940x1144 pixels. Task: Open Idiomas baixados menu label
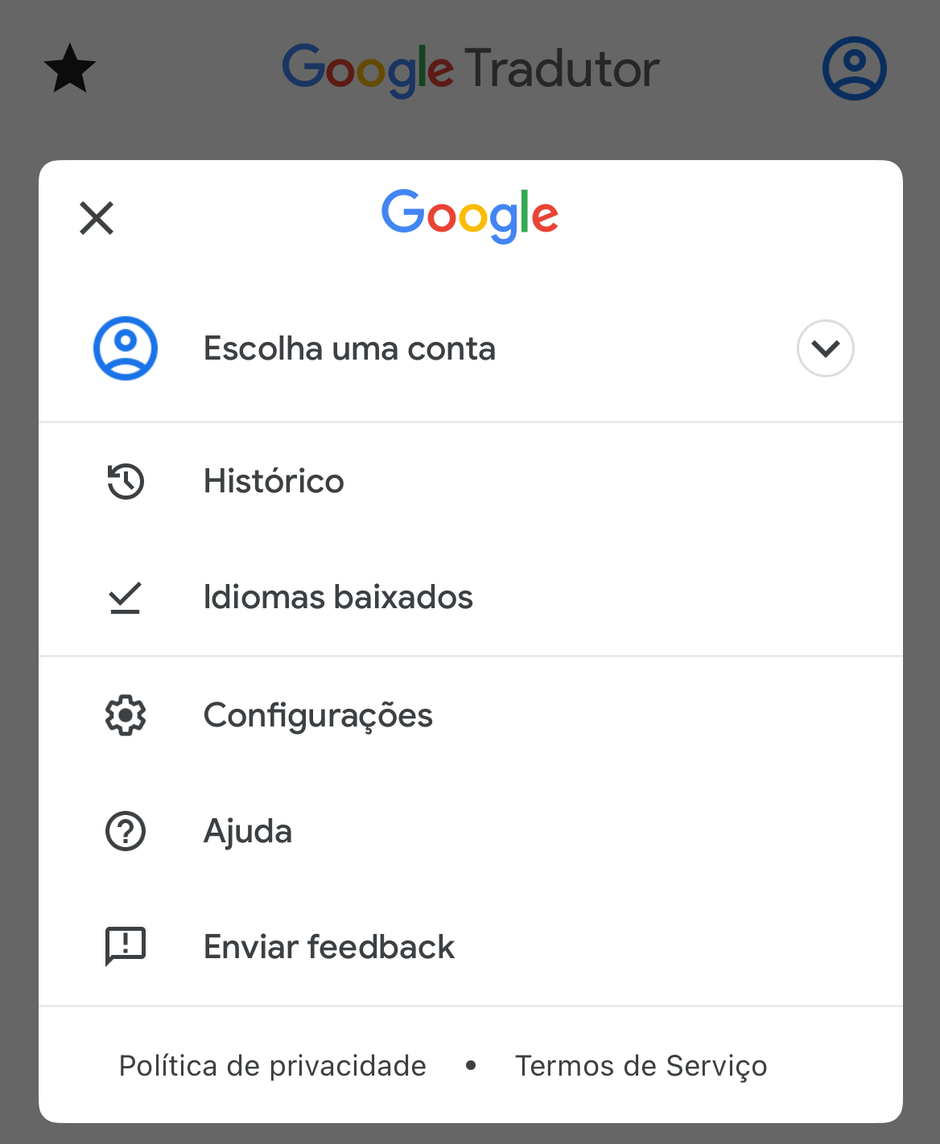(337, 598)
